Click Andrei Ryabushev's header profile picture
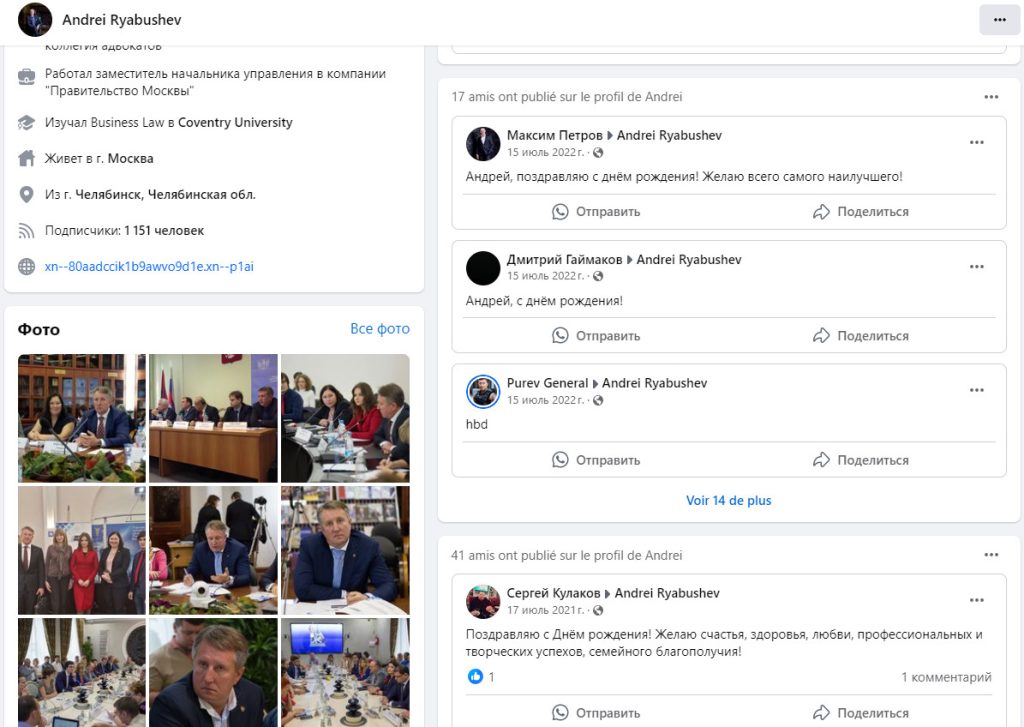The height and width of the screenshot is (727, 1024). coord(35,20)
